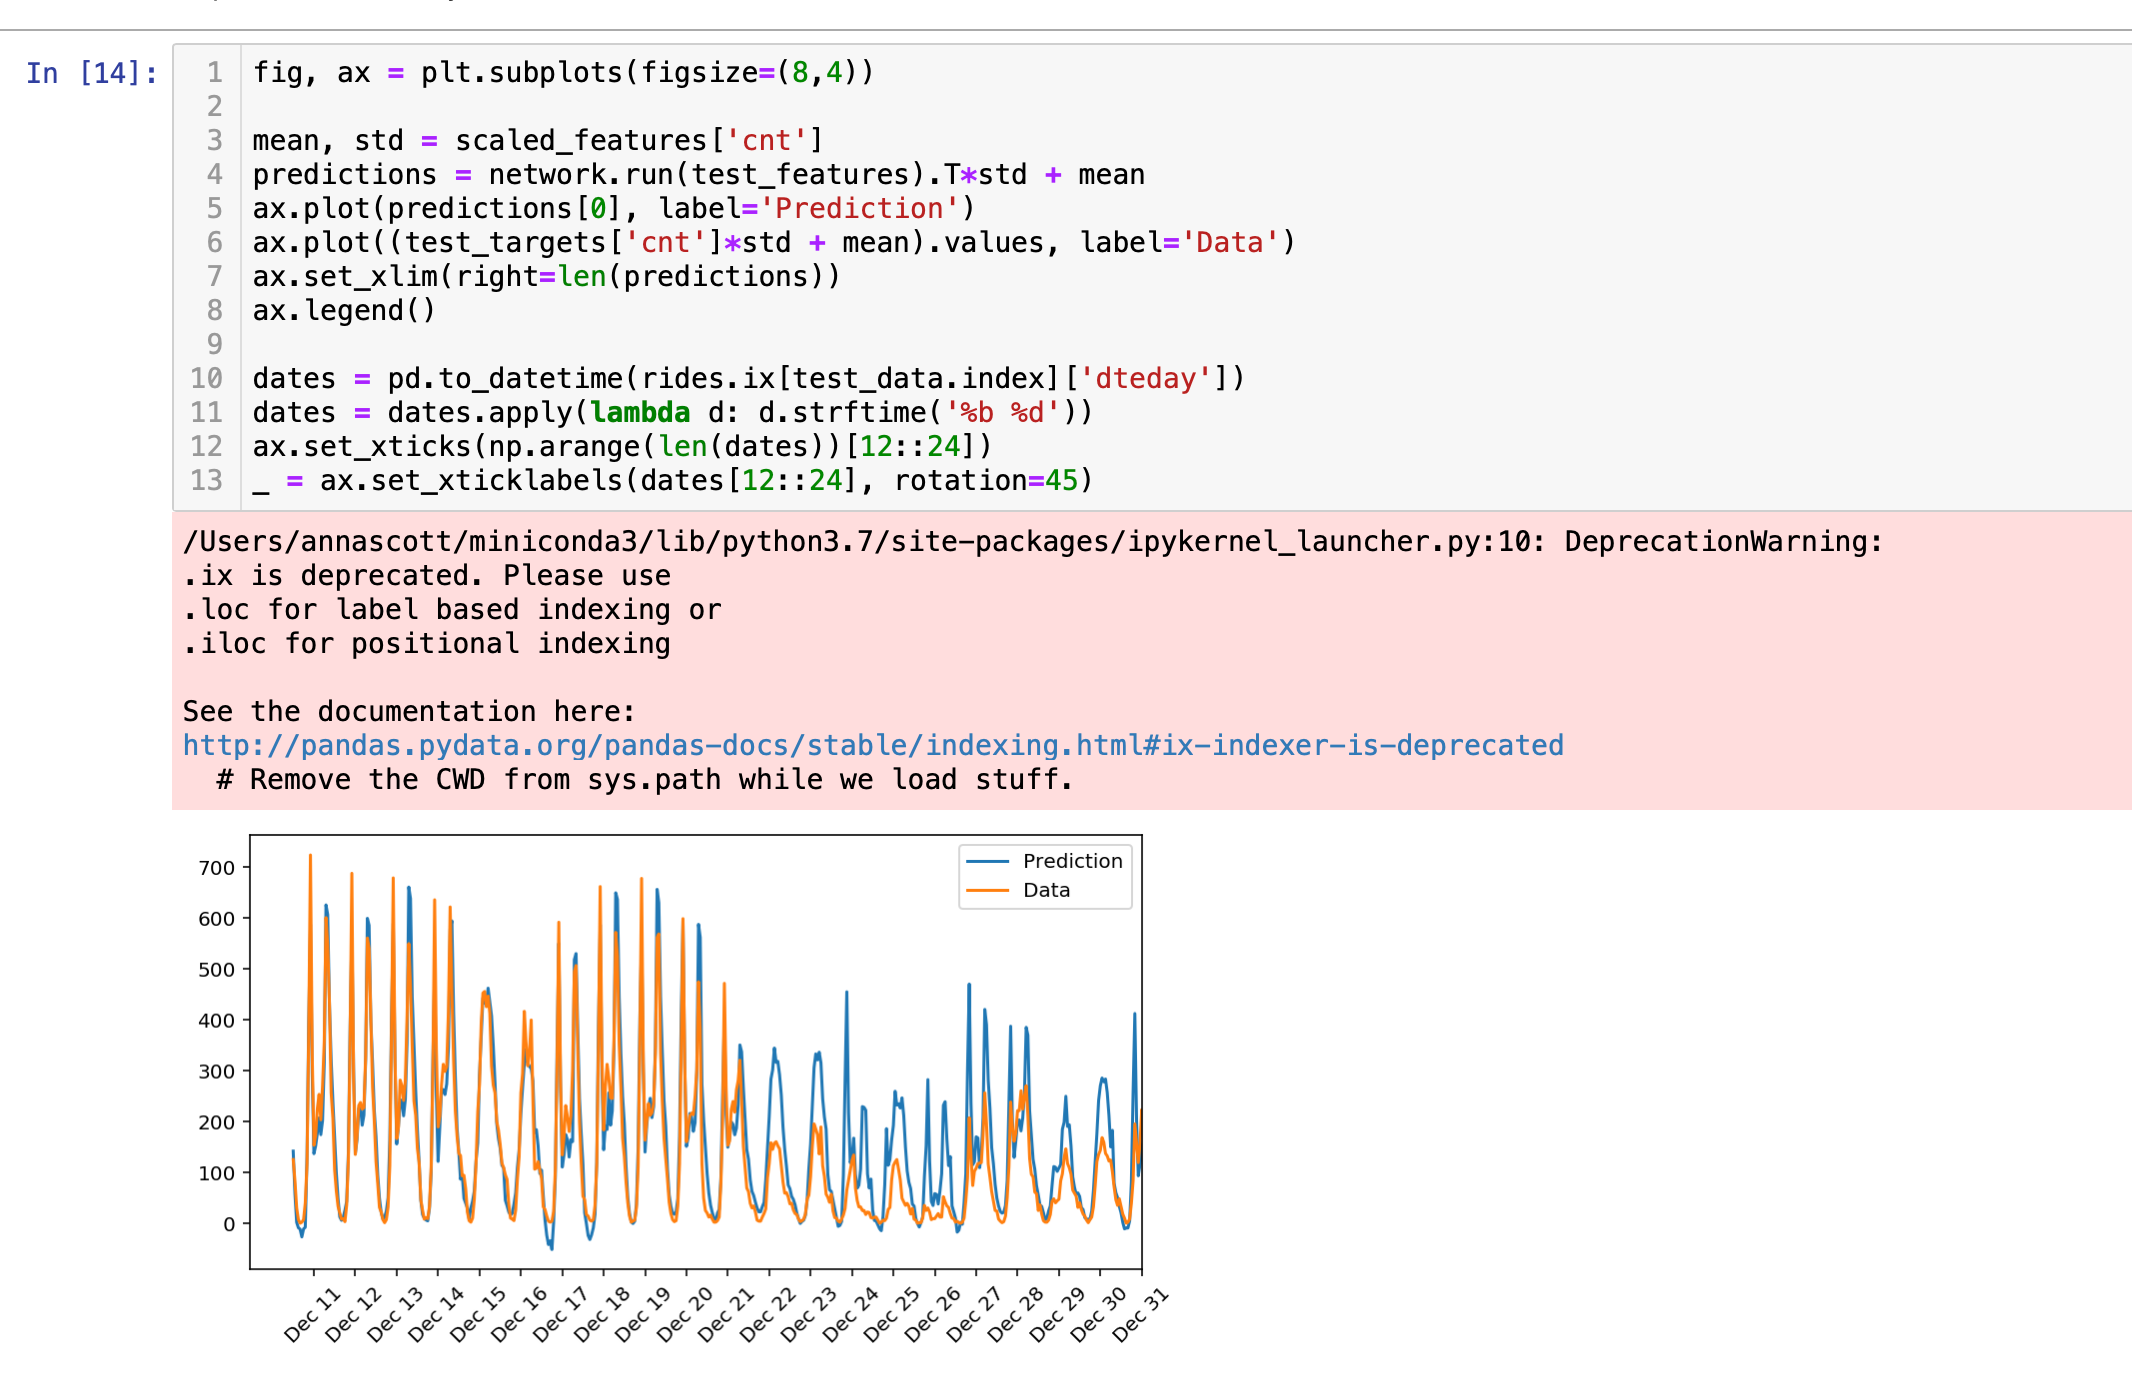This screenshot has width=2132, height=1398.
Task: Click the Prediction label in the plot legend
Action: [1072, 861]
